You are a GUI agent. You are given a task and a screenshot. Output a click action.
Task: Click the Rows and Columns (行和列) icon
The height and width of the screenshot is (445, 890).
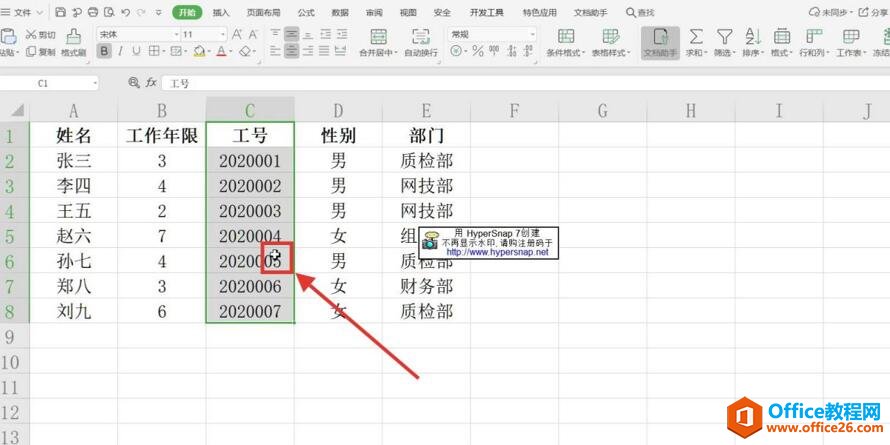814,37
